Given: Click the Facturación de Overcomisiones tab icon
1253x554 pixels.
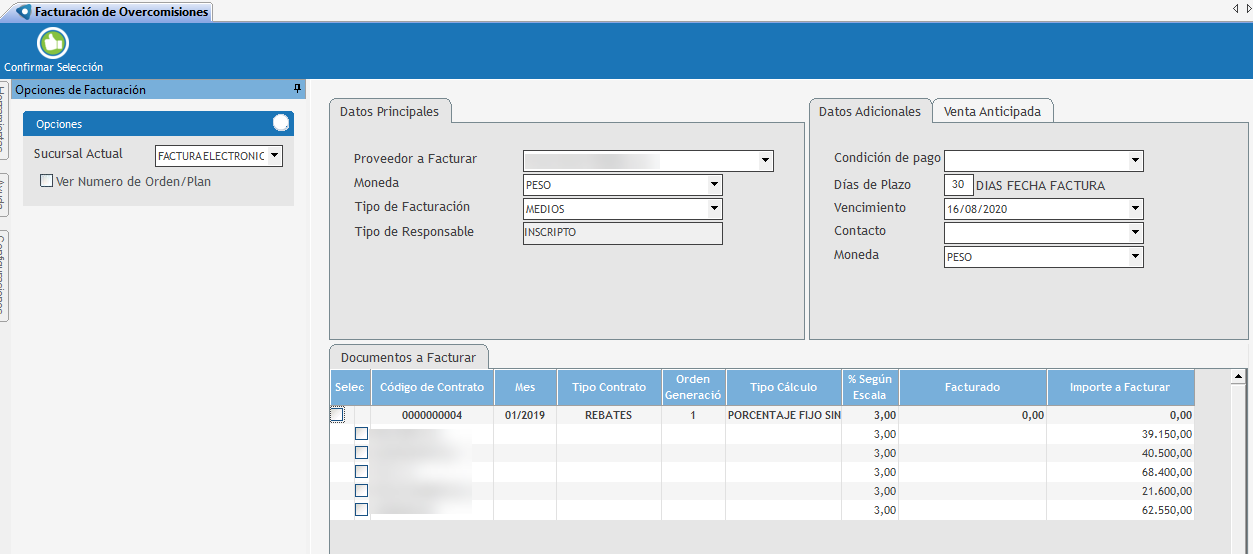Looking at the screenshot, I should (24, 12).
